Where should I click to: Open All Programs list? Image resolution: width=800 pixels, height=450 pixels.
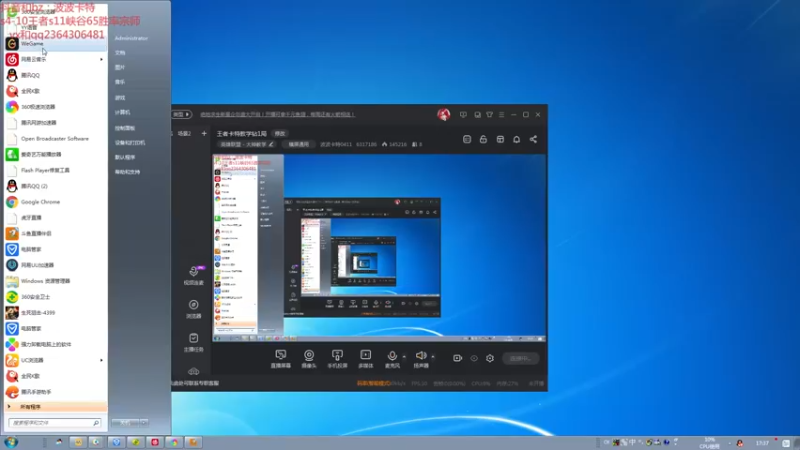(x=55, y=407)
